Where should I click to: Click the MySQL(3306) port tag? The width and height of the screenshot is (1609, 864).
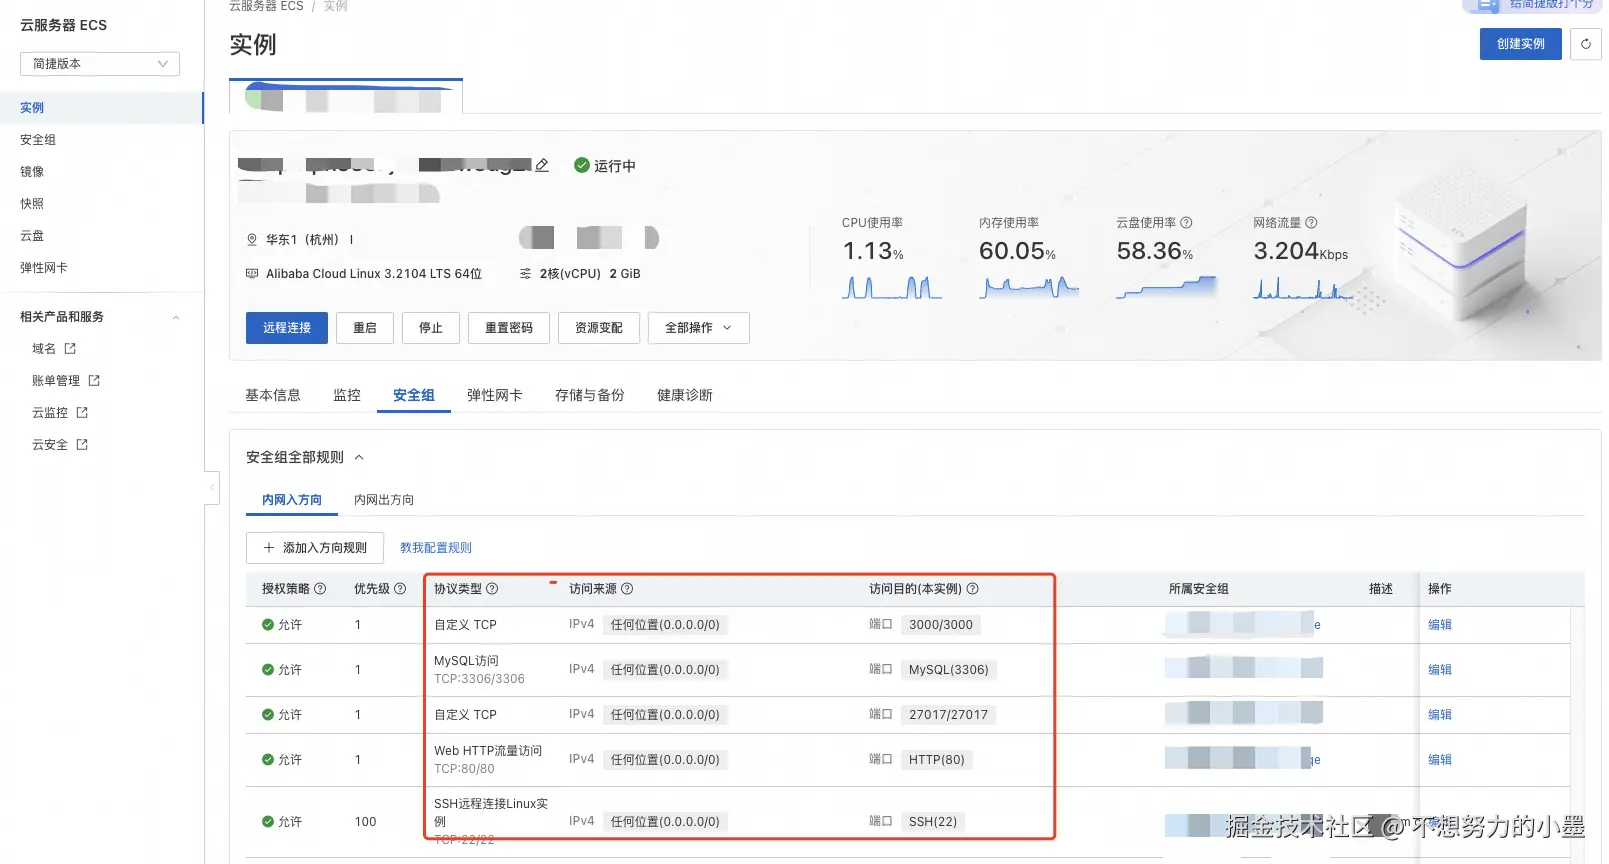949,670
